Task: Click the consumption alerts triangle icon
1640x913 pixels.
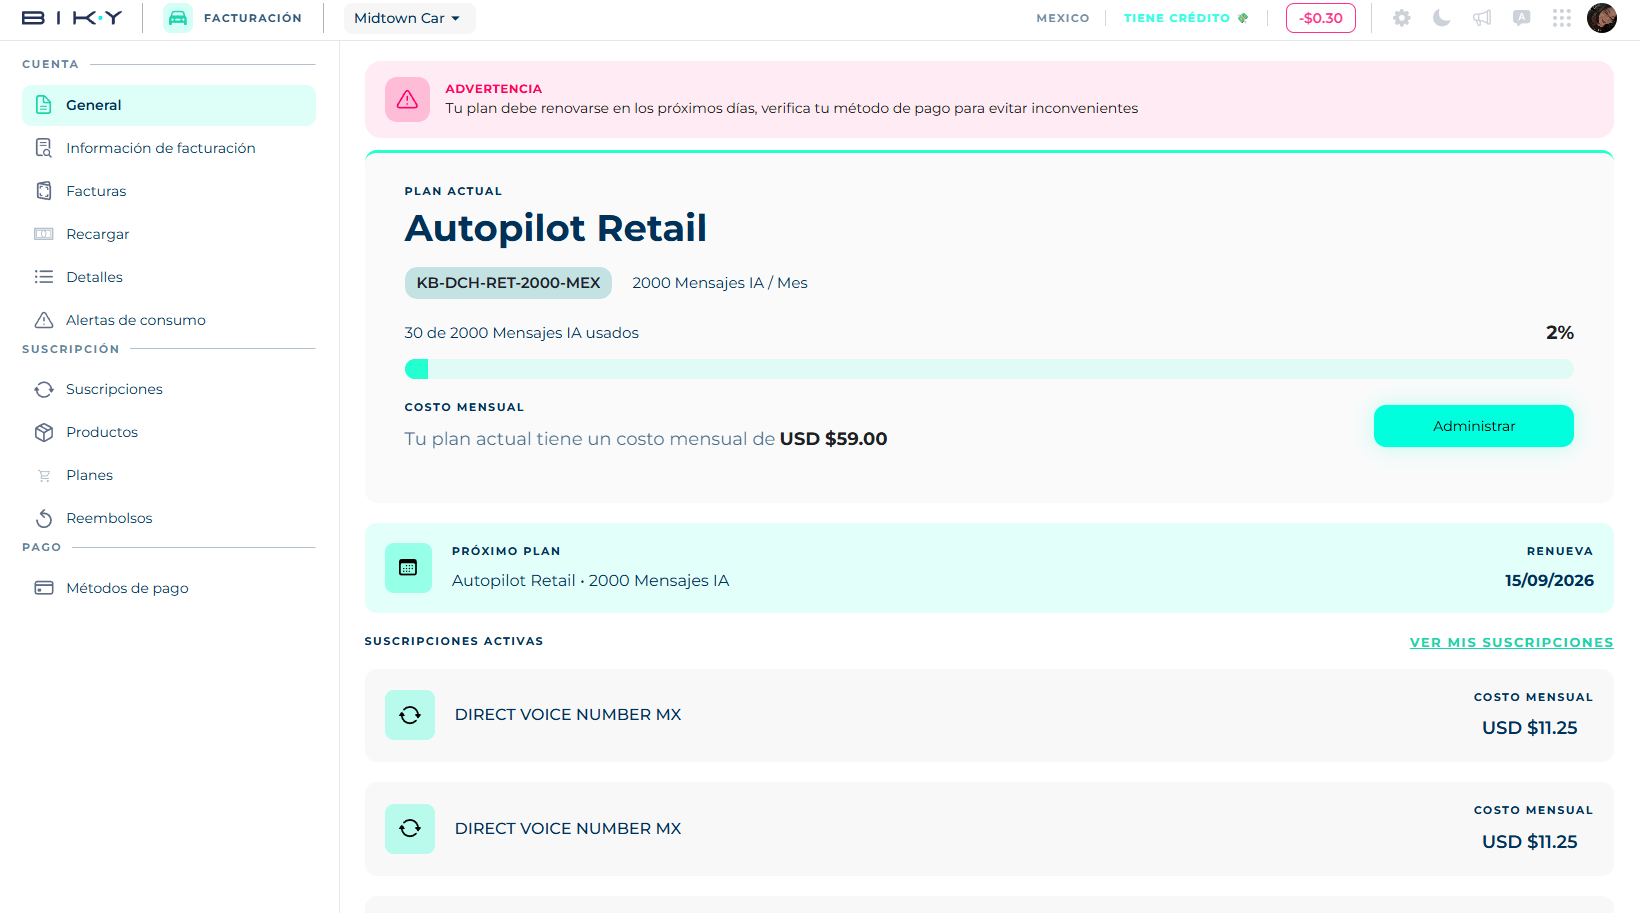Action: [x=44, y=320]
